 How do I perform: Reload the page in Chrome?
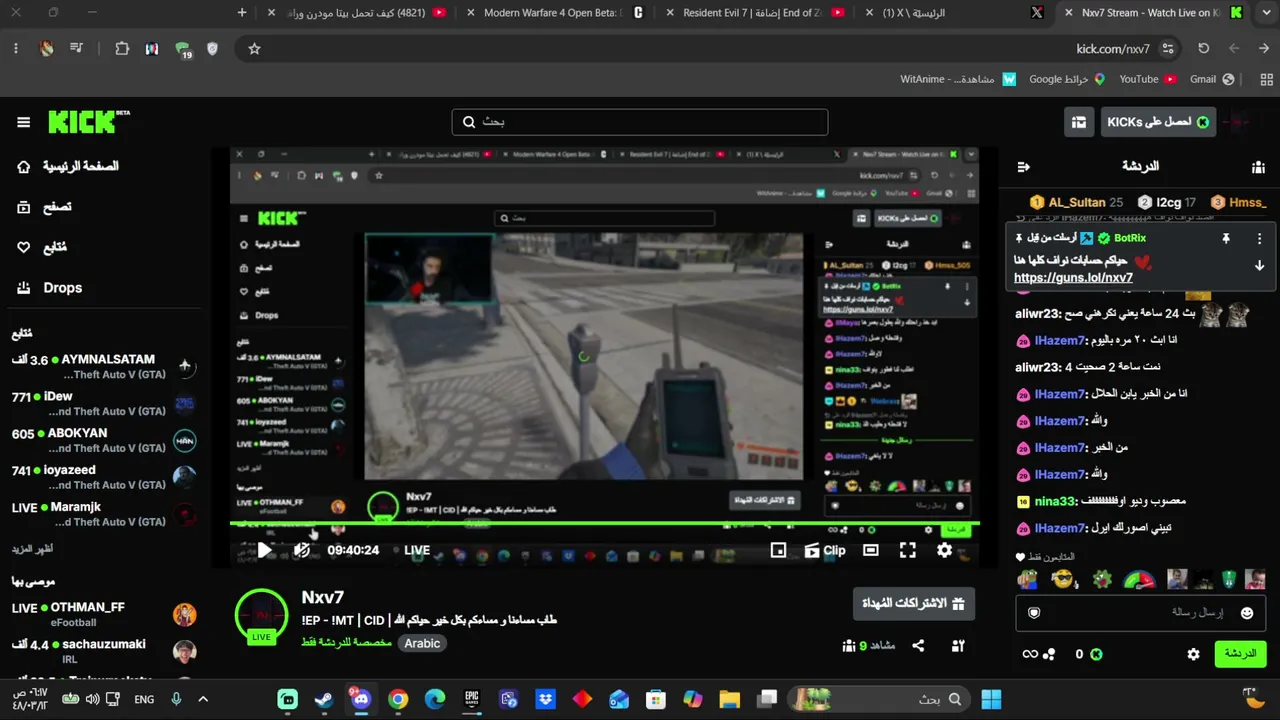click(x=1204, y=48)
